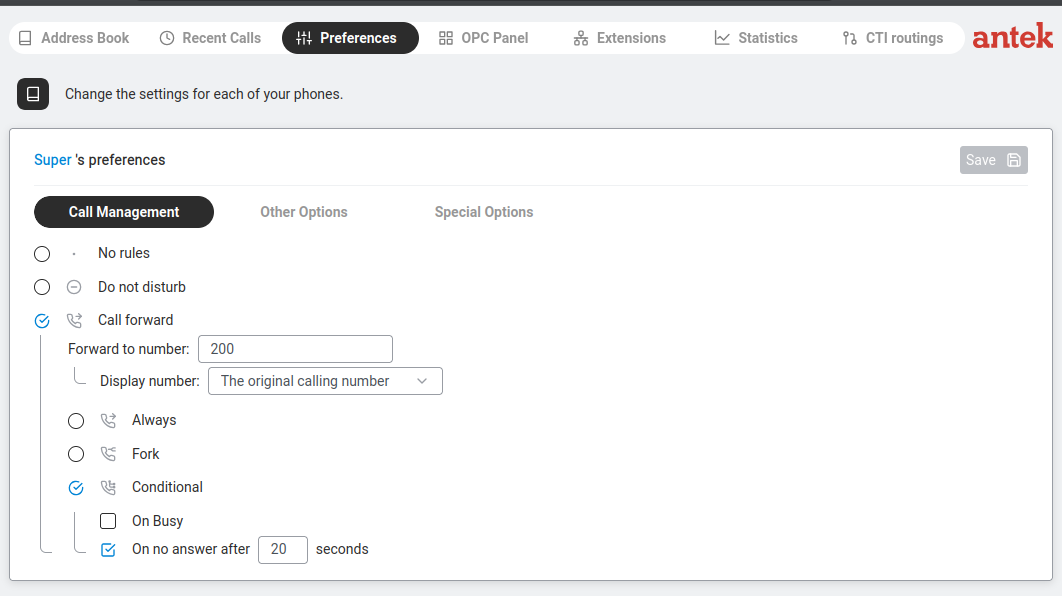1062x596 pixels.
Task: Select the Always forwarding radio button
Action: [76, 421]
